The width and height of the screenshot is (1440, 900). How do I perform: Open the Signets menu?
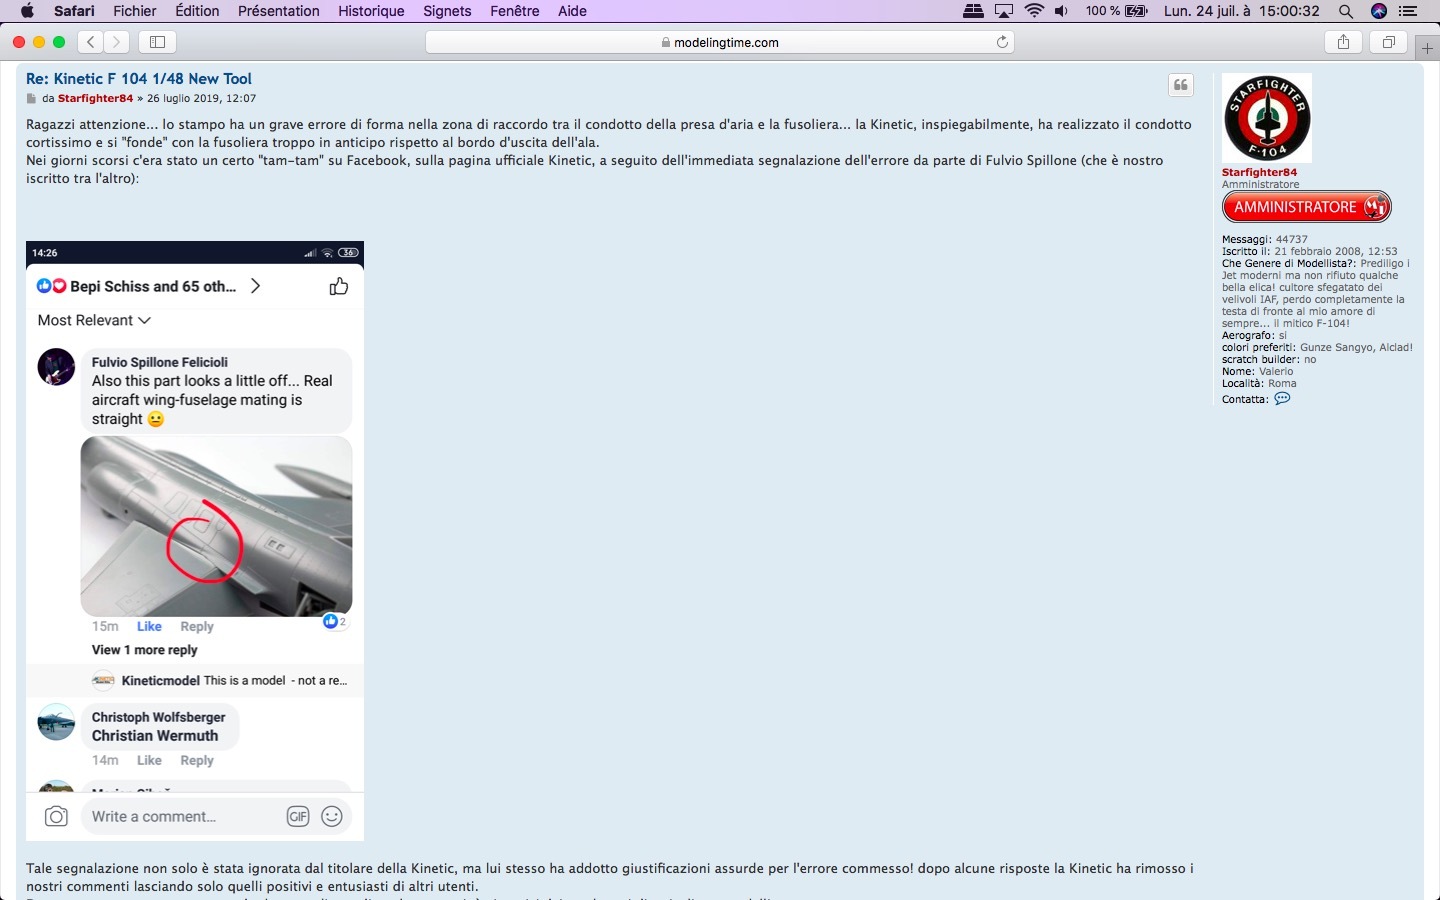(x=447, y=11)
